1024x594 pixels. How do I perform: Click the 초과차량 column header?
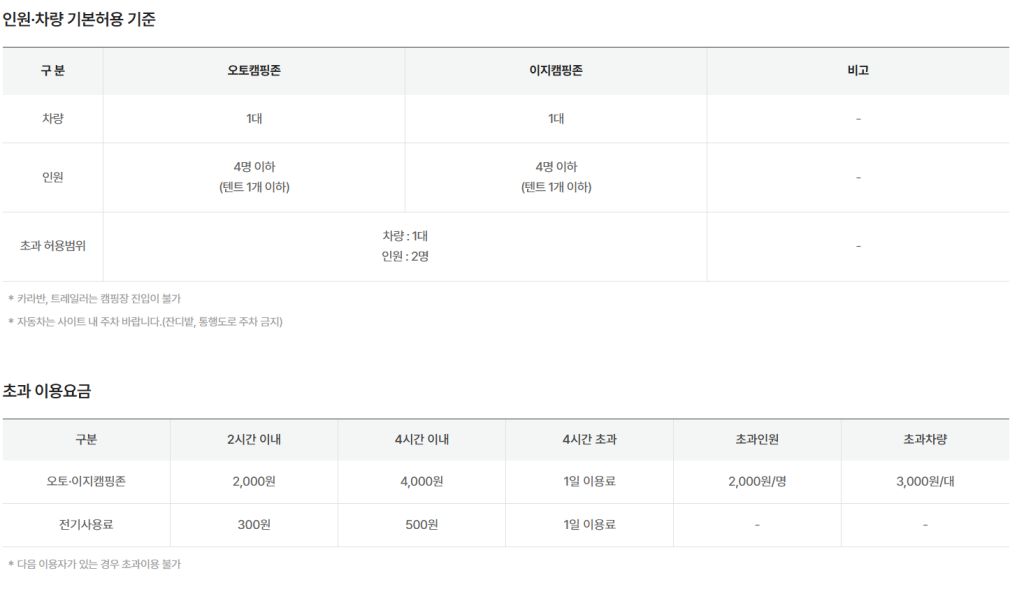click(x=925, y=439)
